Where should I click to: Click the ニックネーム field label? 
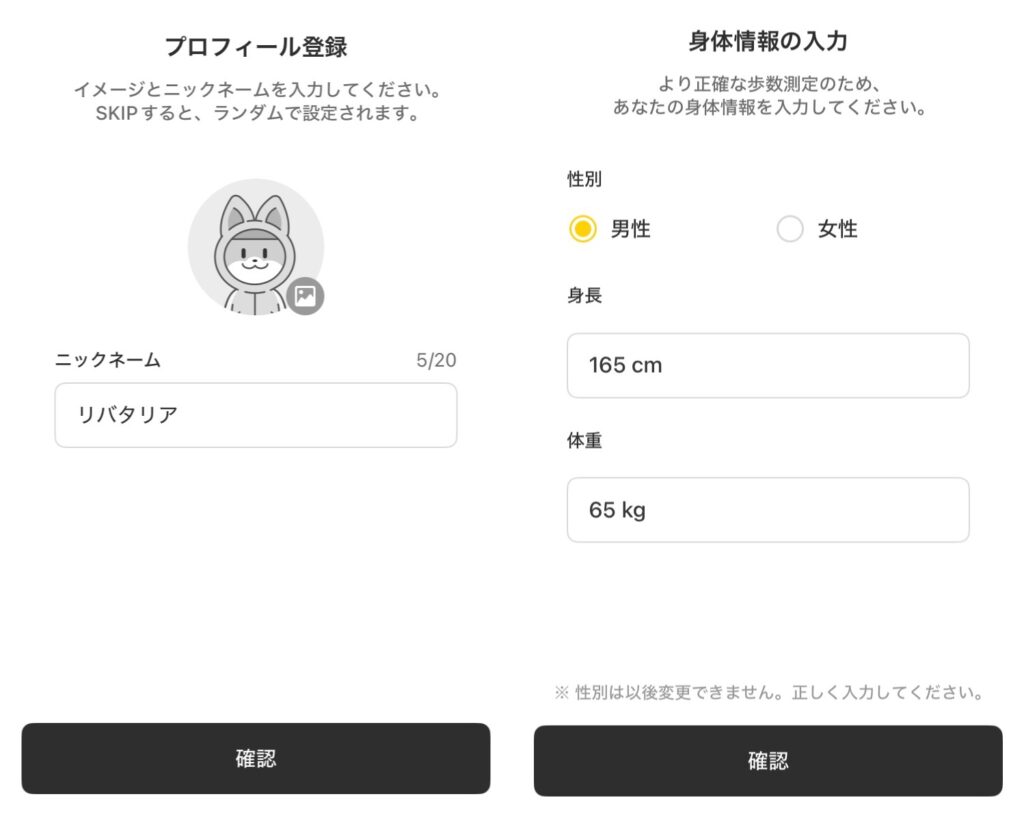(108, 360)
